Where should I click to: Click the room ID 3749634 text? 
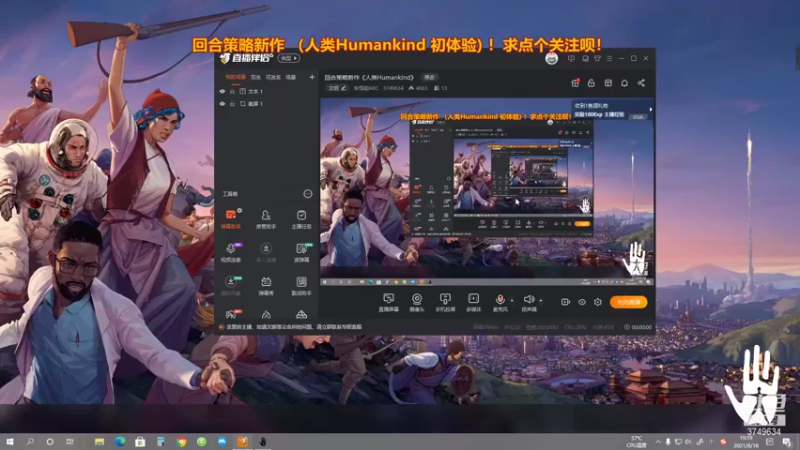pos(393,88)
